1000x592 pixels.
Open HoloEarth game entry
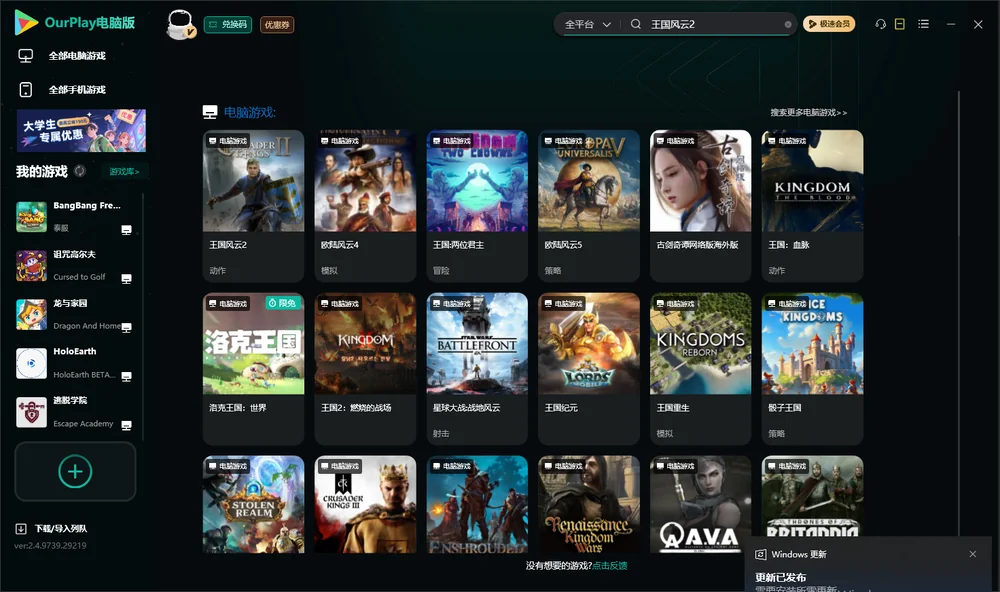tap(75, 363)
